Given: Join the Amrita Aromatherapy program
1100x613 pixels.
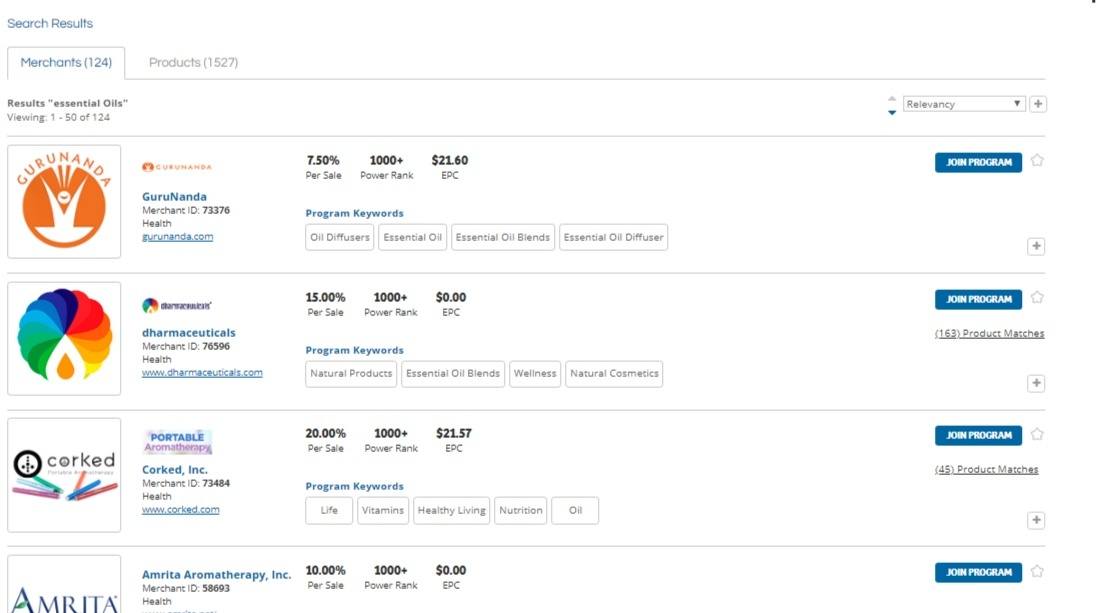Looking at the screenshot, I should 978,572.
